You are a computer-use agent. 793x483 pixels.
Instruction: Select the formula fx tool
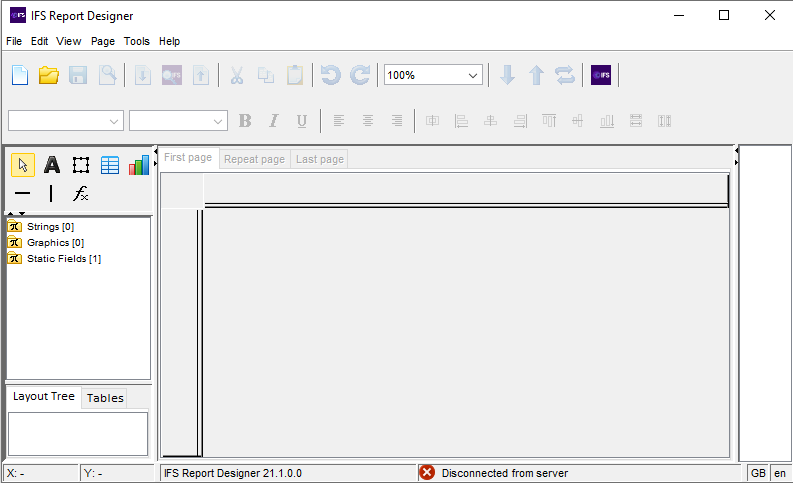pos(81,194)
